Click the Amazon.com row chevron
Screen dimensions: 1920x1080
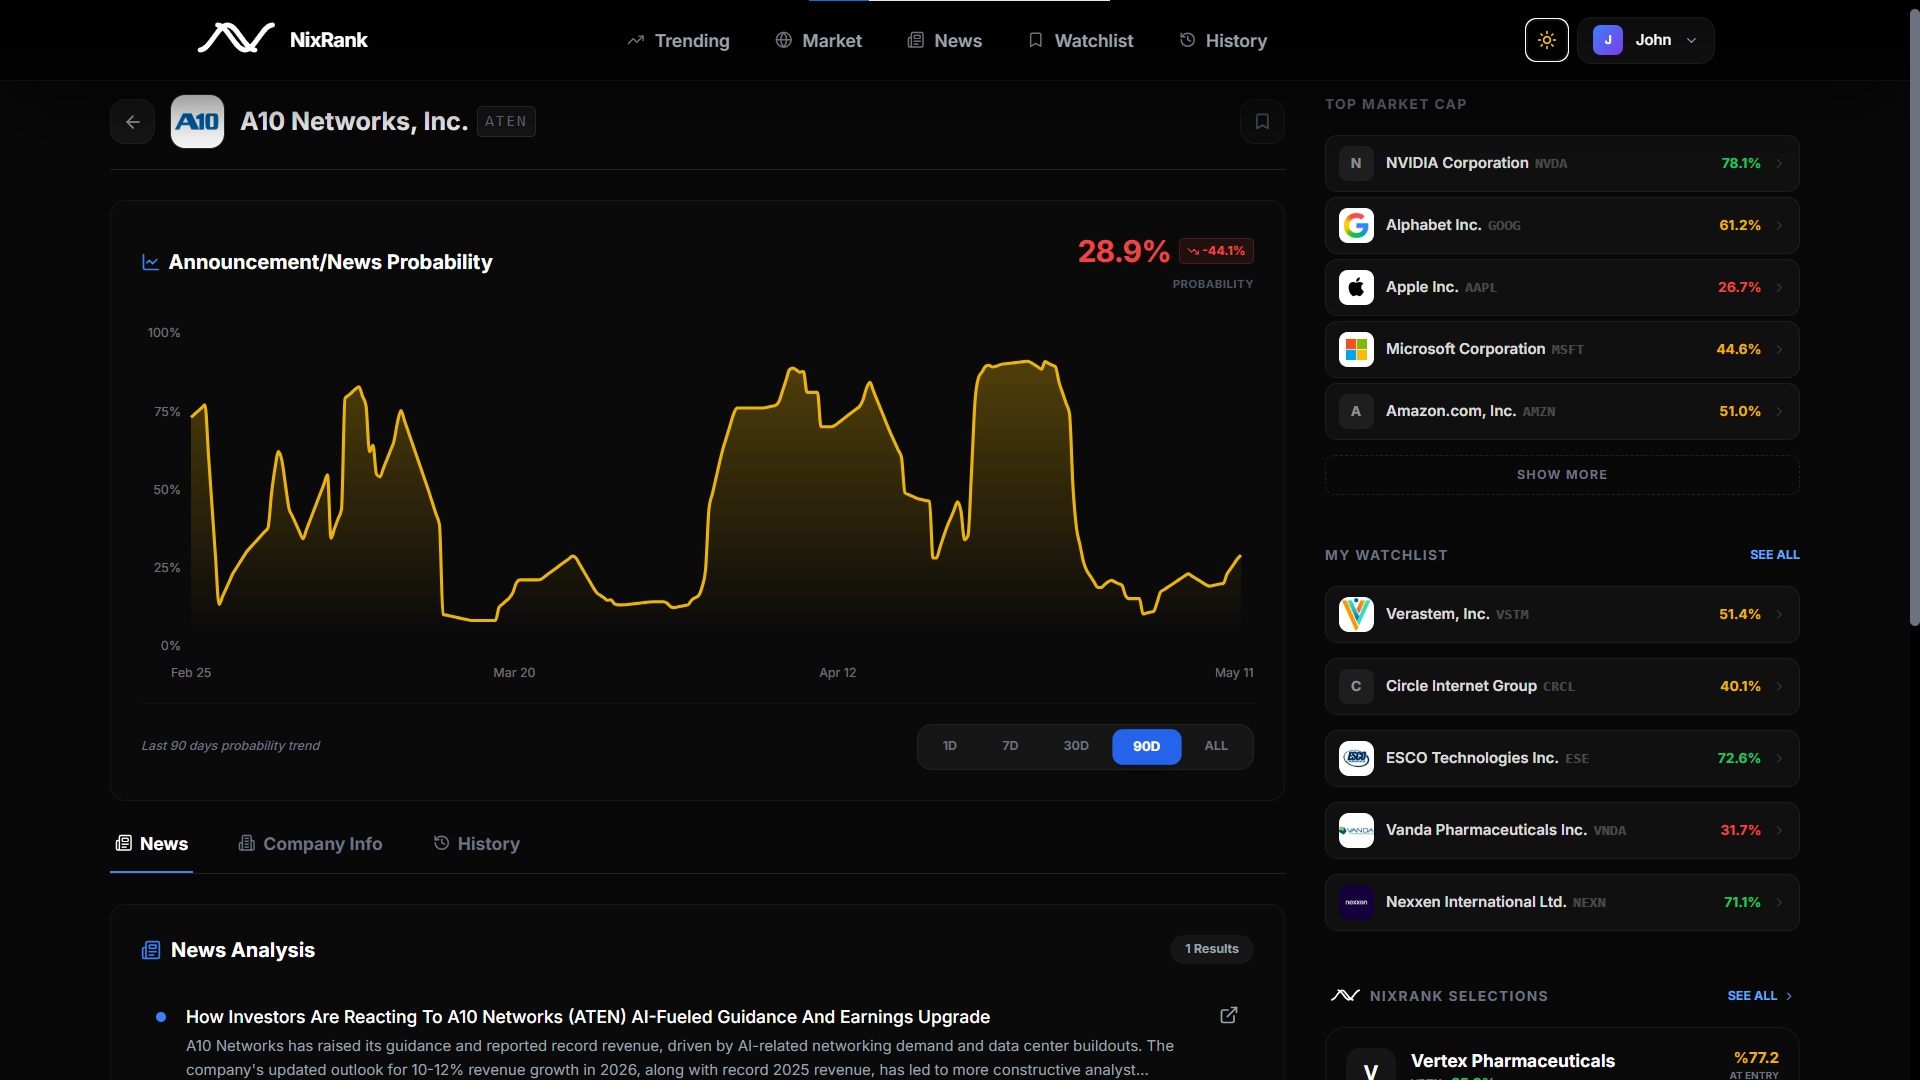click(x=1779, y=411)
